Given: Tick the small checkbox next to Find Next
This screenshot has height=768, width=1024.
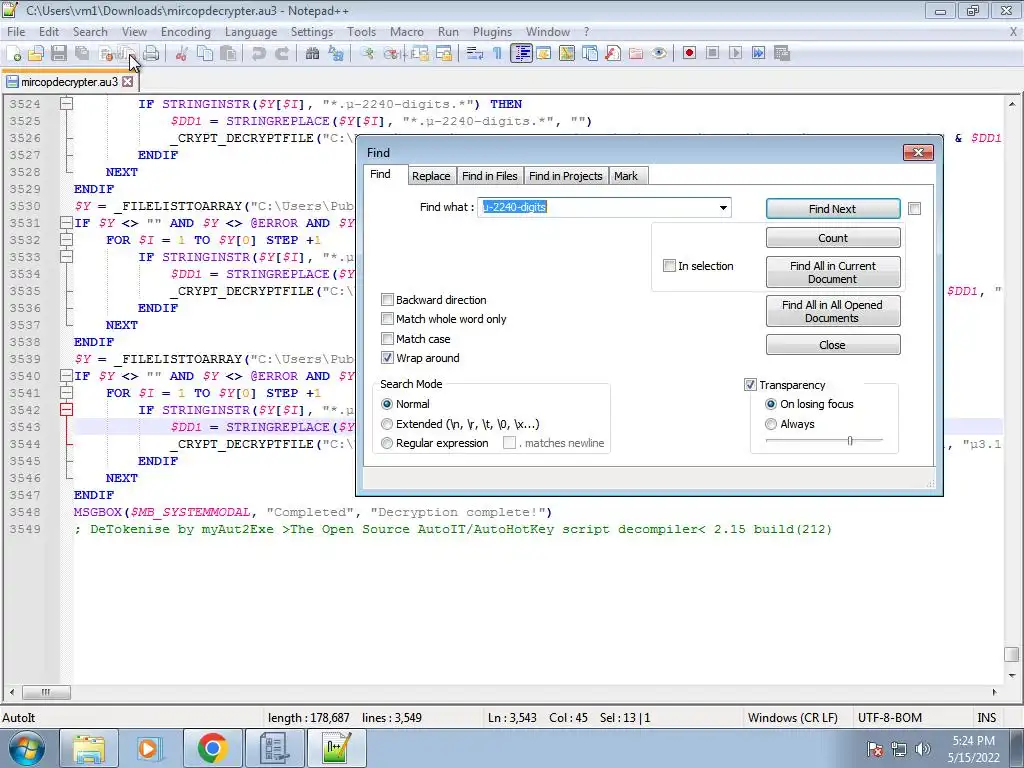Looking at the screenshot, I should tap(914, 208).
